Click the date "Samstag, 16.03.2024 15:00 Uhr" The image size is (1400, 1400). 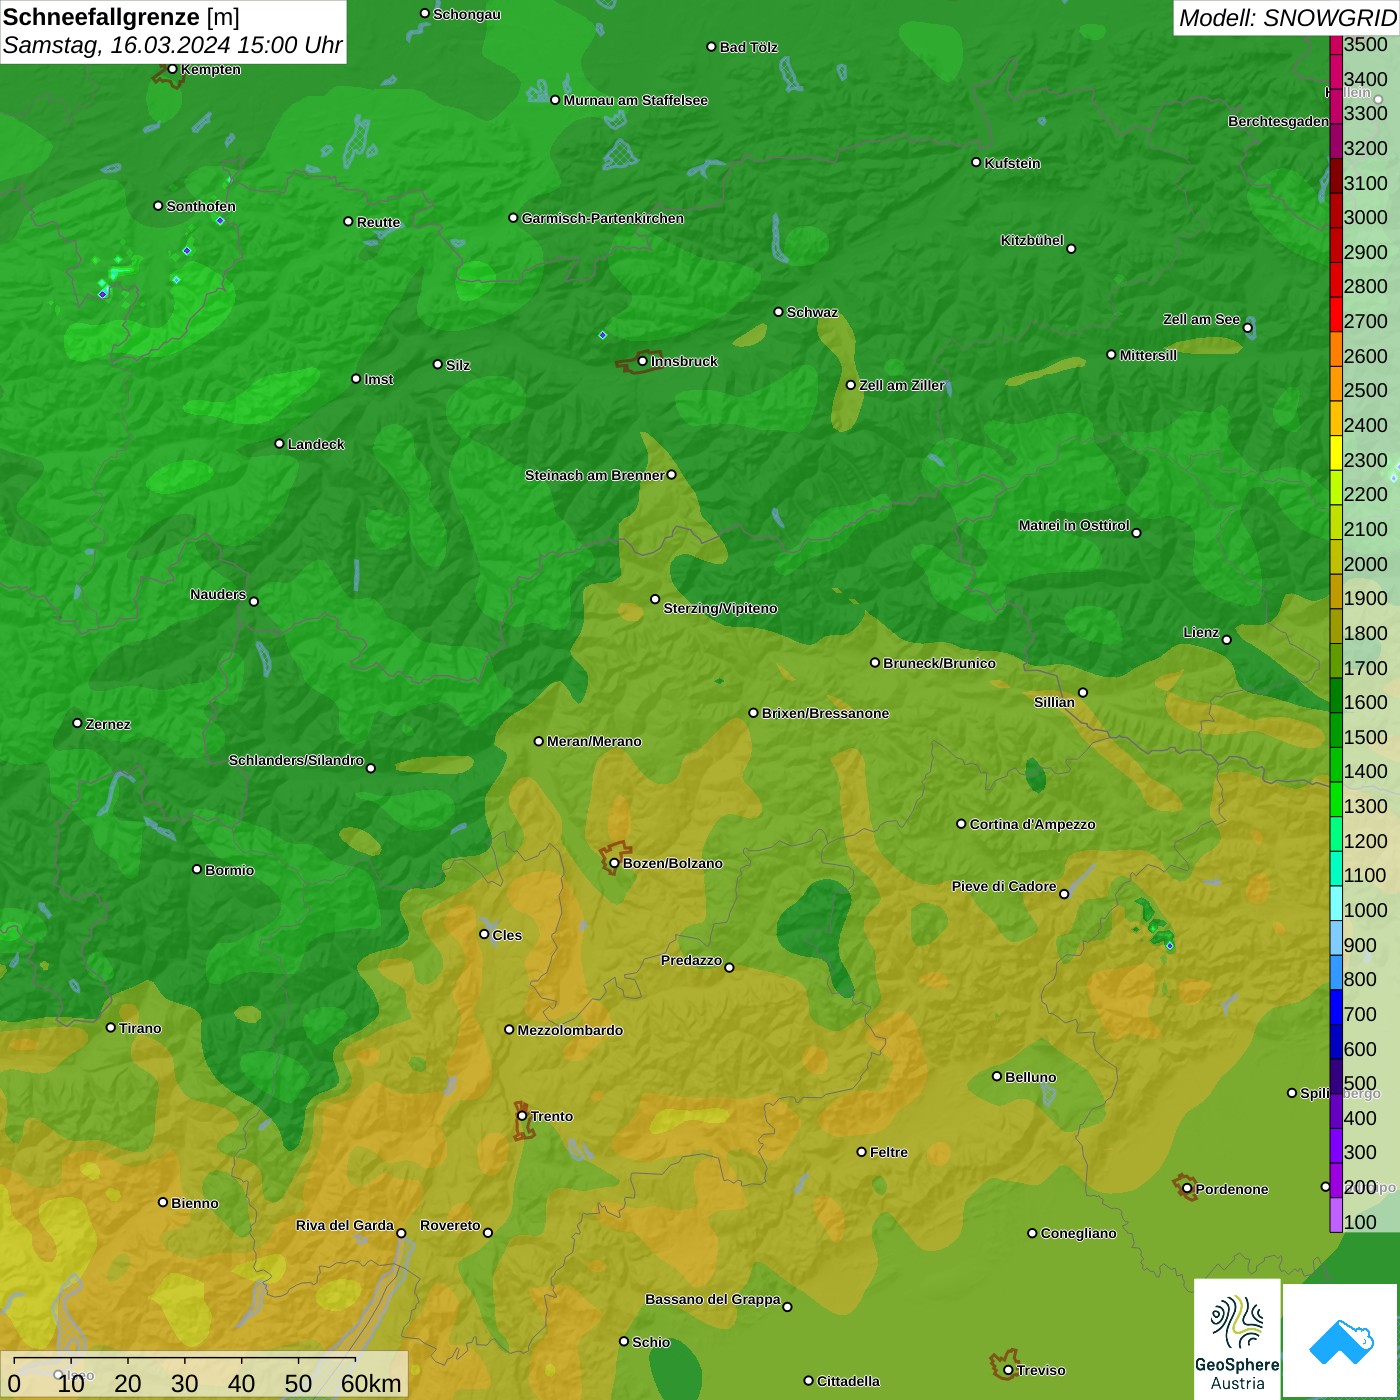pos(173,45)
